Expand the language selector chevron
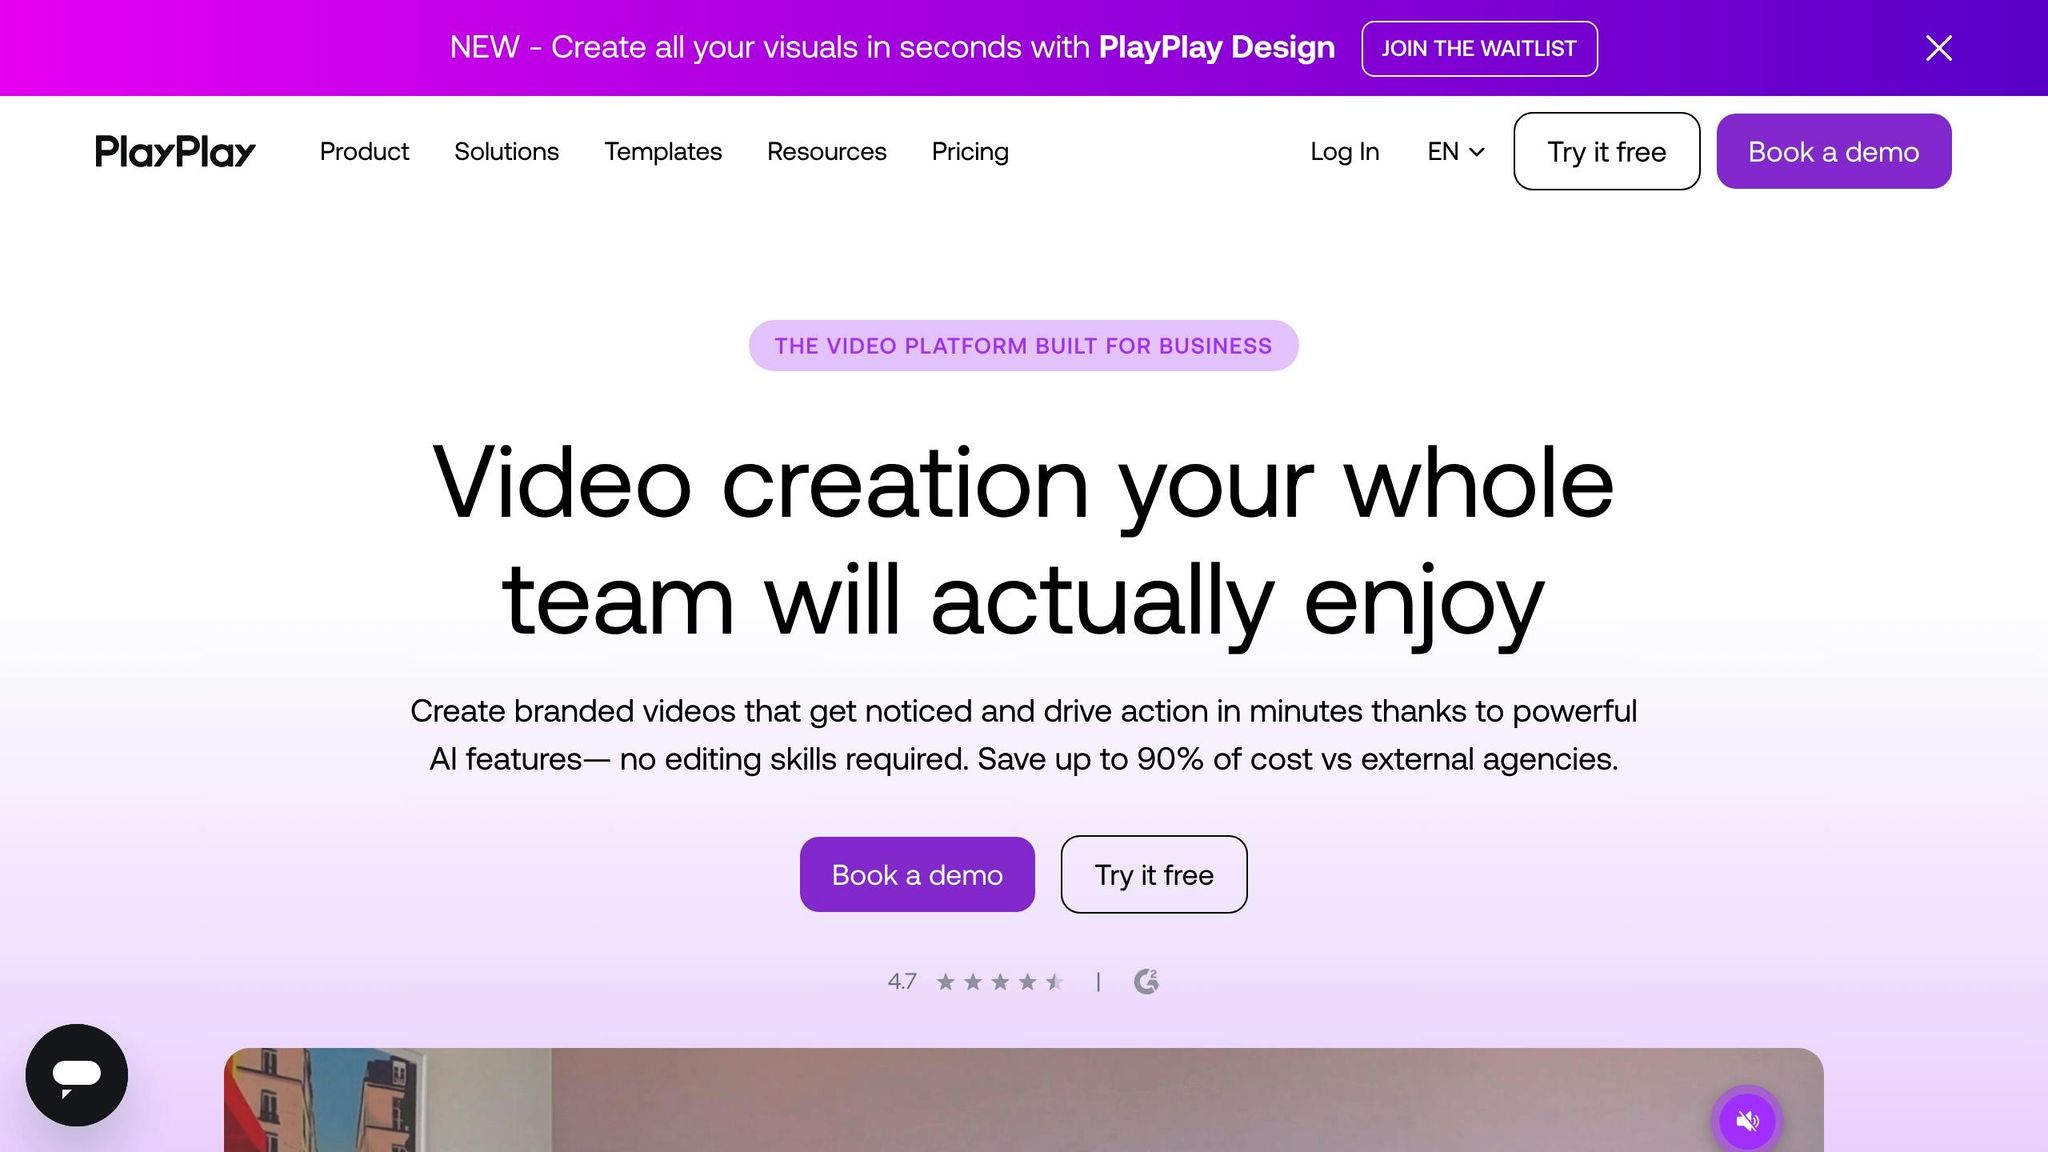Viewport: 2048px width, 1152px height. pyautogui.click(x=1478, y=152)
